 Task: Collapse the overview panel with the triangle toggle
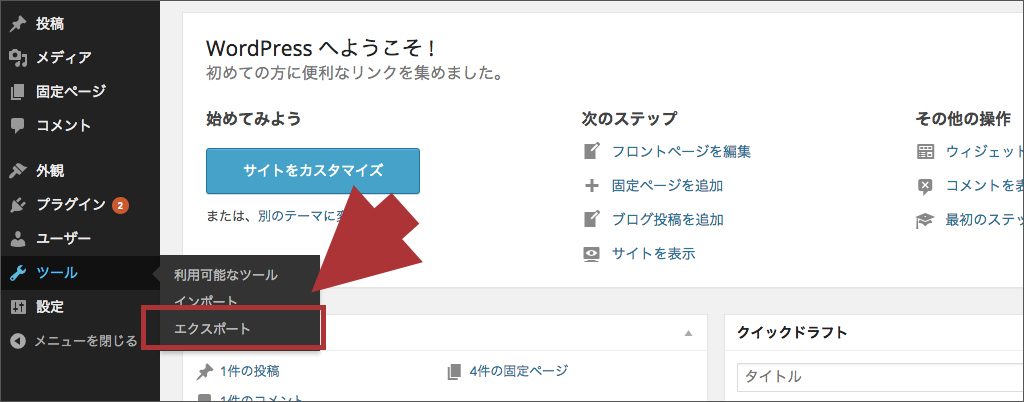(x=688, y=333)
